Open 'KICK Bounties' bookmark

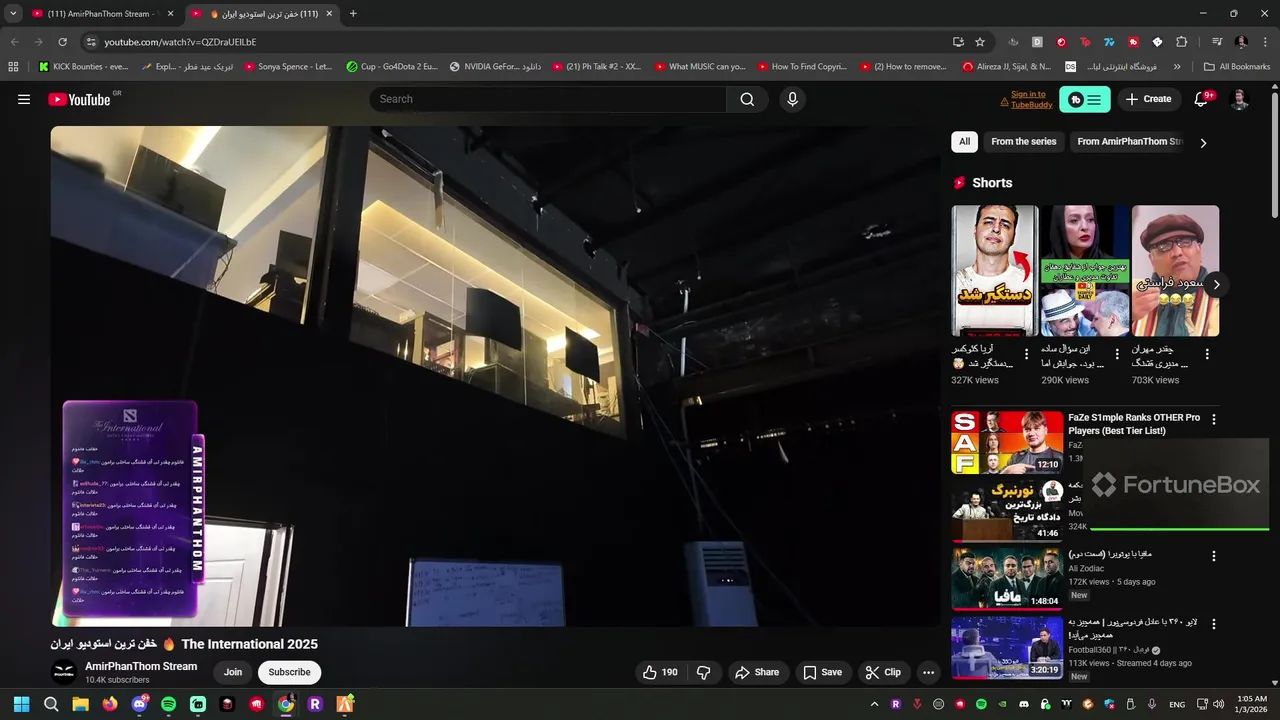point(84,67)
